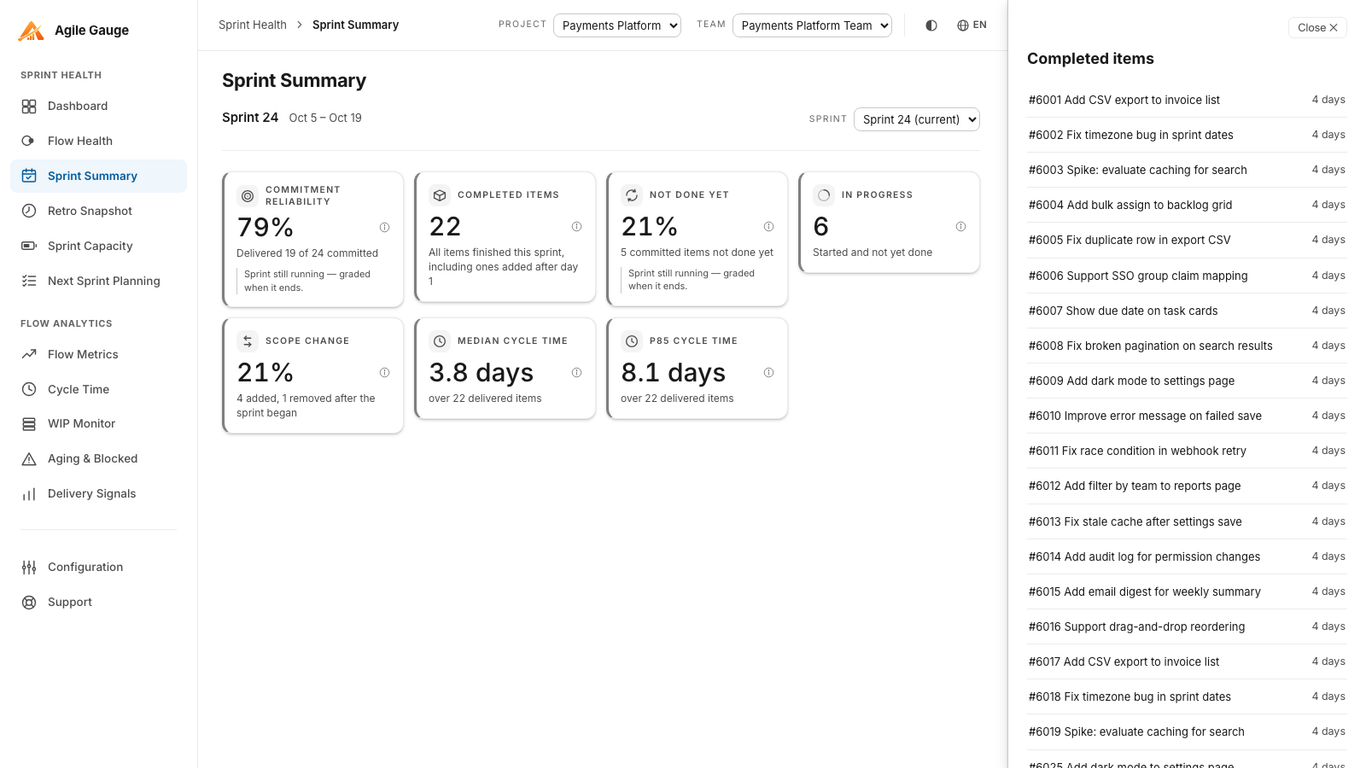Click the Delivery Signals bar chart icon
Screen dimensions: 1366x768
point(29,494)
